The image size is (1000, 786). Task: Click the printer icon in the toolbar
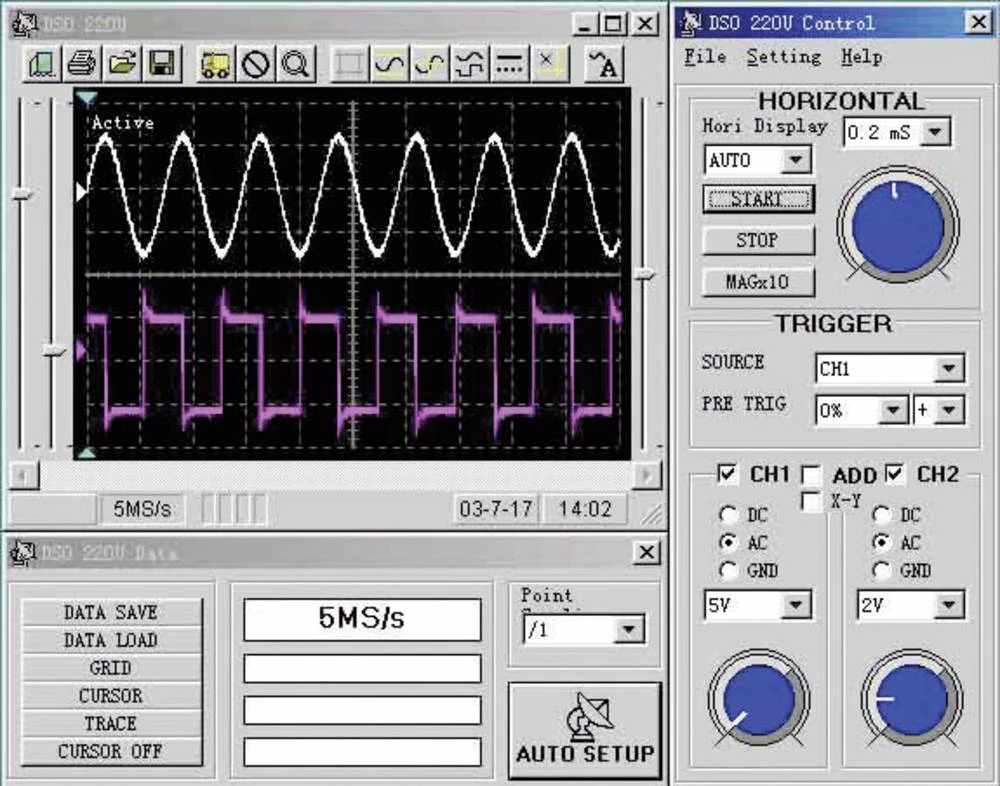[81, 64]
